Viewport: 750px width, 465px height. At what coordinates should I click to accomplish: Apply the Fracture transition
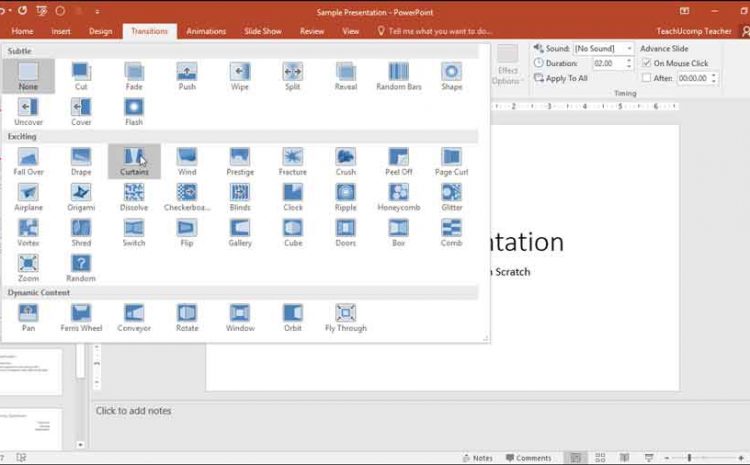[x=293, y=161]
